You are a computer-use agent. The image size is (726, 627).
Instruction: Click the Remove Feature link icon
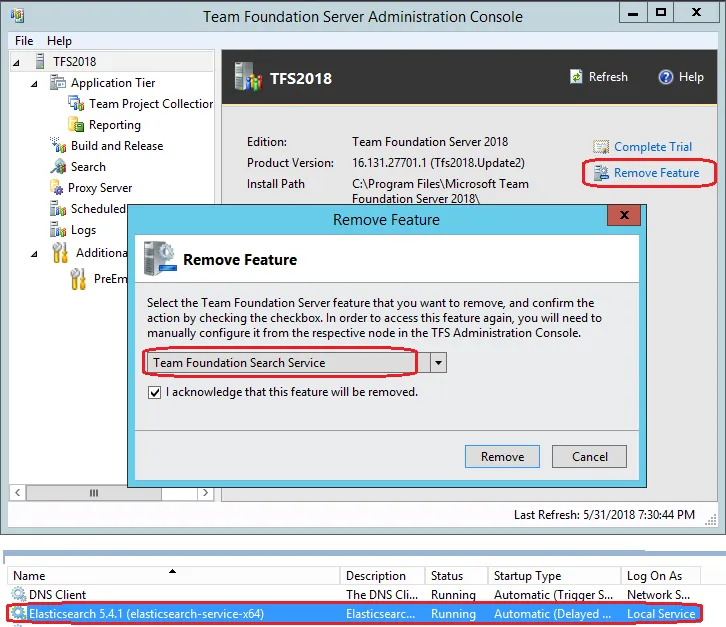click(x=601, y=173)
